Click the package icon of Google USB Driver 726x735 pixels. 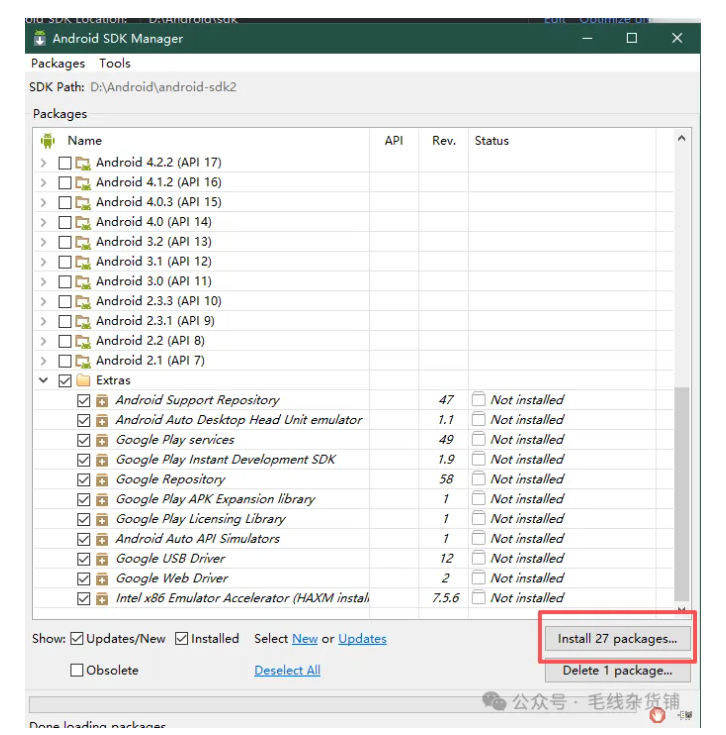pos(102,559)
